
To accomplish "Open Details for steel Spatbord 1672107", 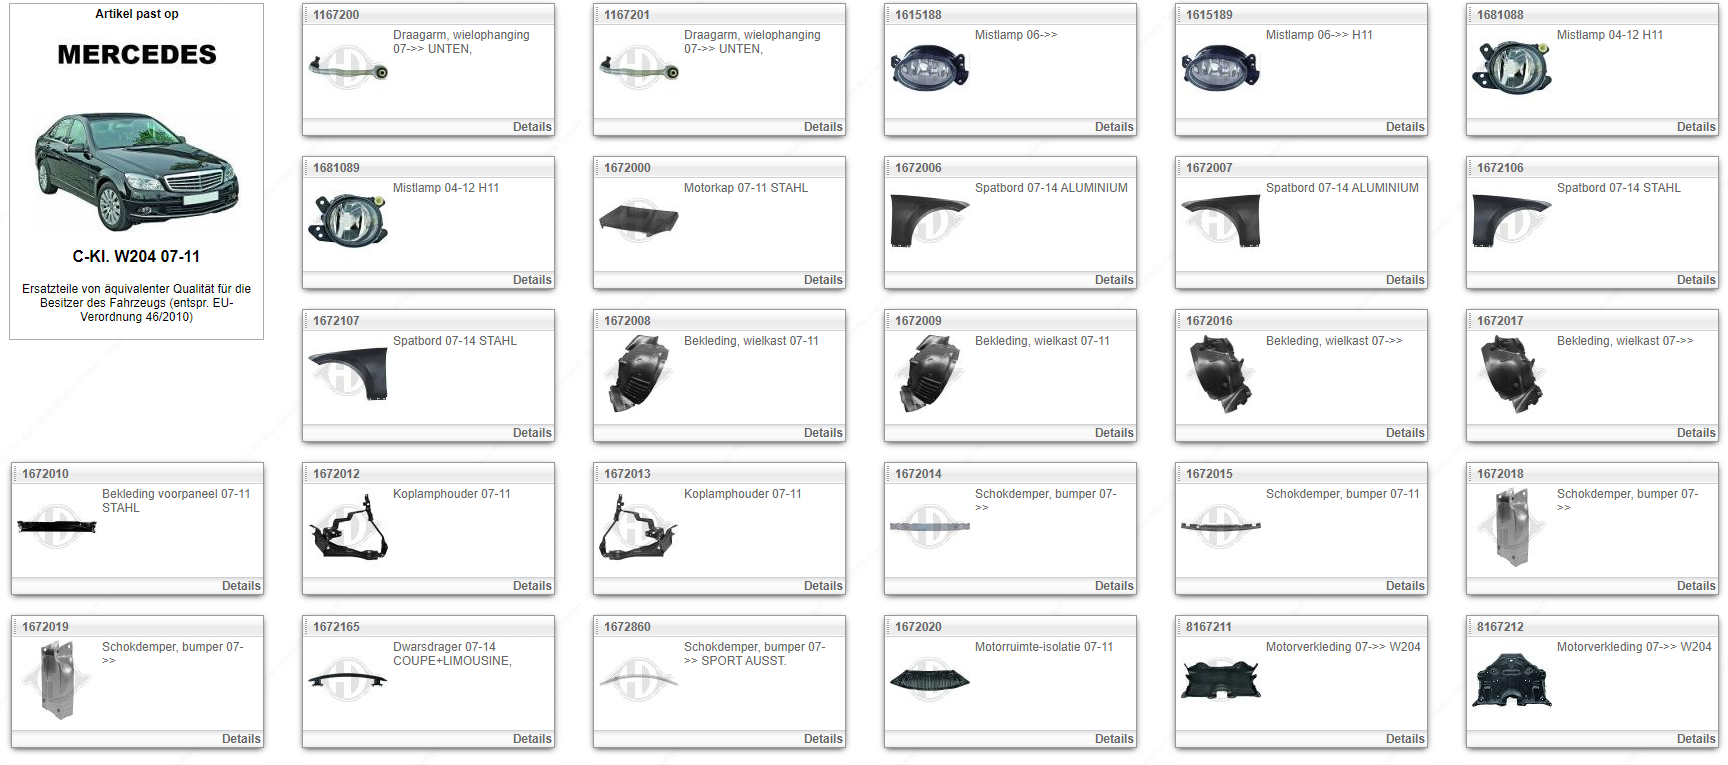I will 532,433.
